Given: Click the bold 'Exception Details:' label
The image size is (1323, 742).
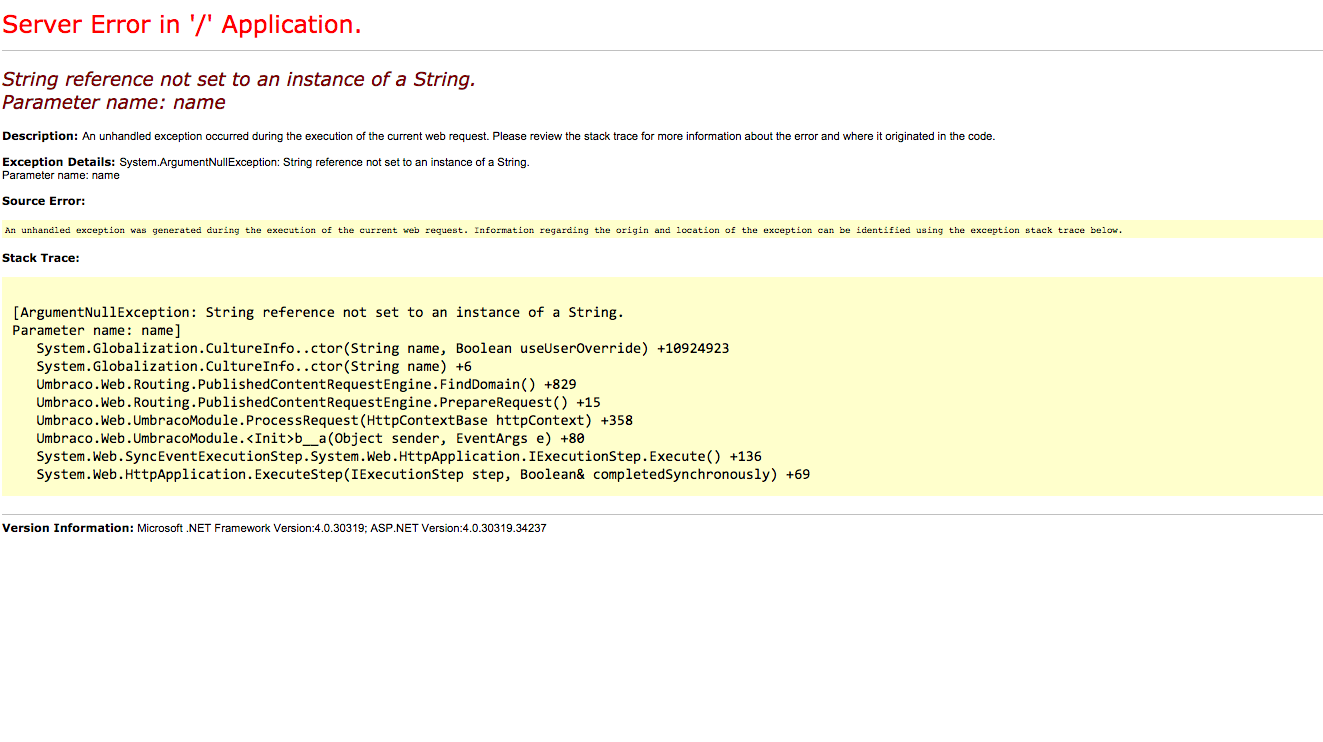Looking at the screenshot, I should 58,162.
